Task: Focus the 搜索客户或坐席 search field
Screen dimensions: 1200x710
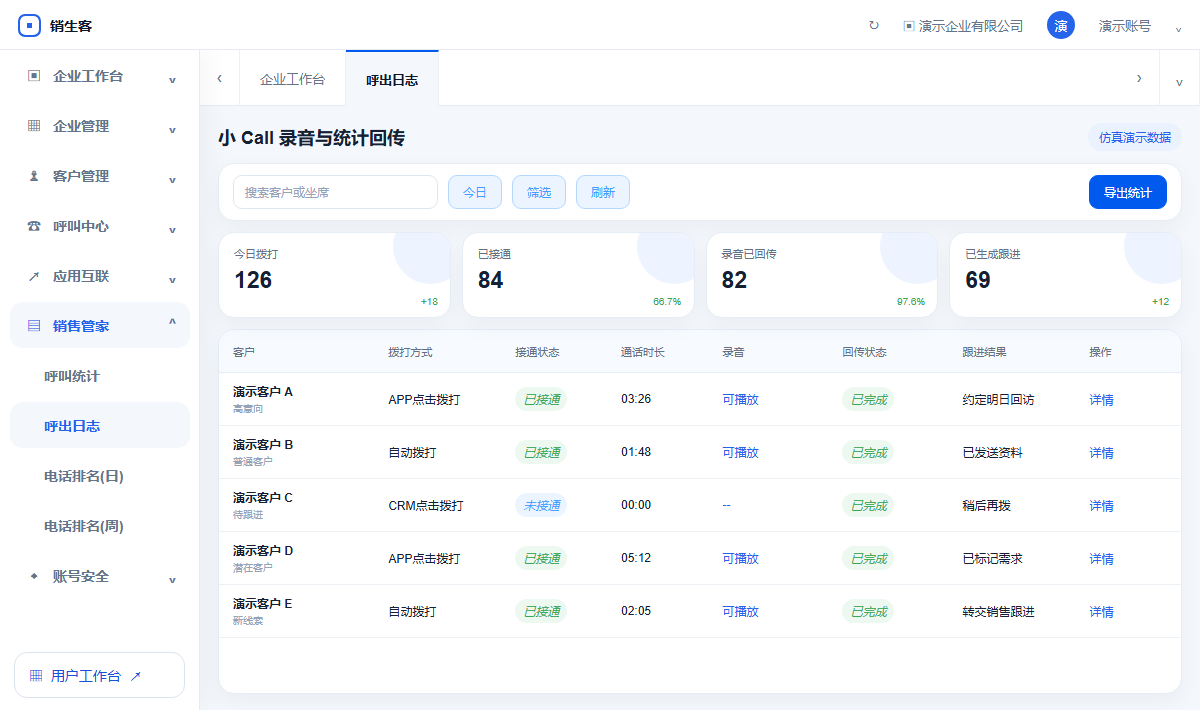Action: pyautogui.click(x=335, y=192)
